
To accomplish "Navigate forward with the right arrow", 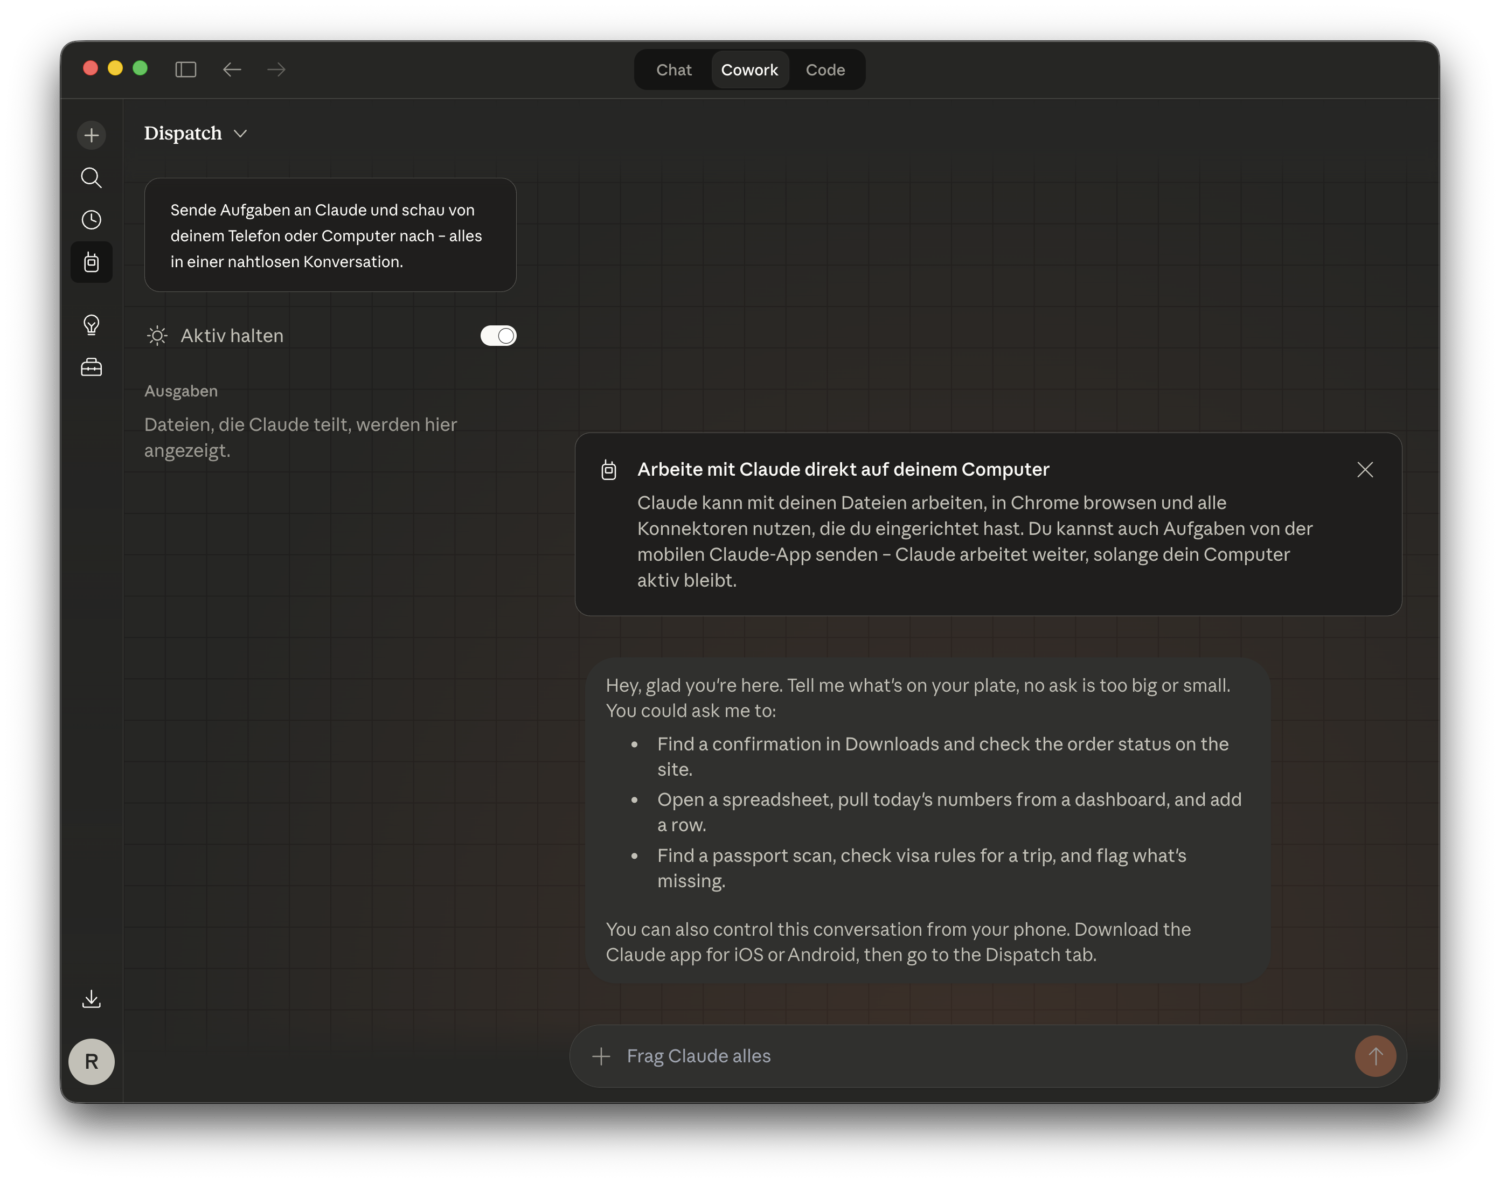I will [x=277, y=69].
